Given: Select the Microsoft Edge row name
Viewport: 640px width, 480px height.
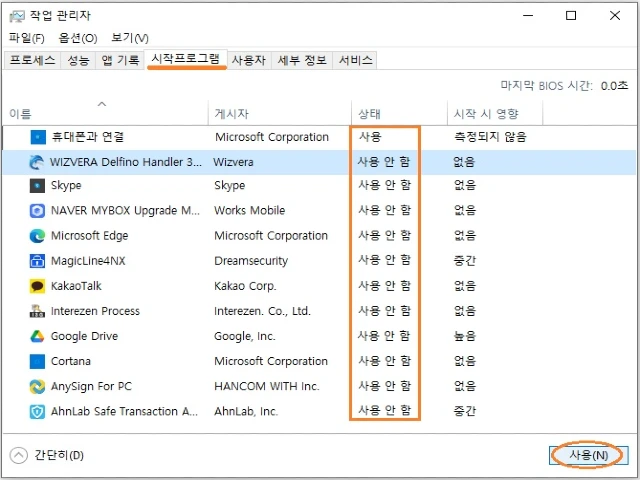Looking at the screenshot, I should (89, 236).
